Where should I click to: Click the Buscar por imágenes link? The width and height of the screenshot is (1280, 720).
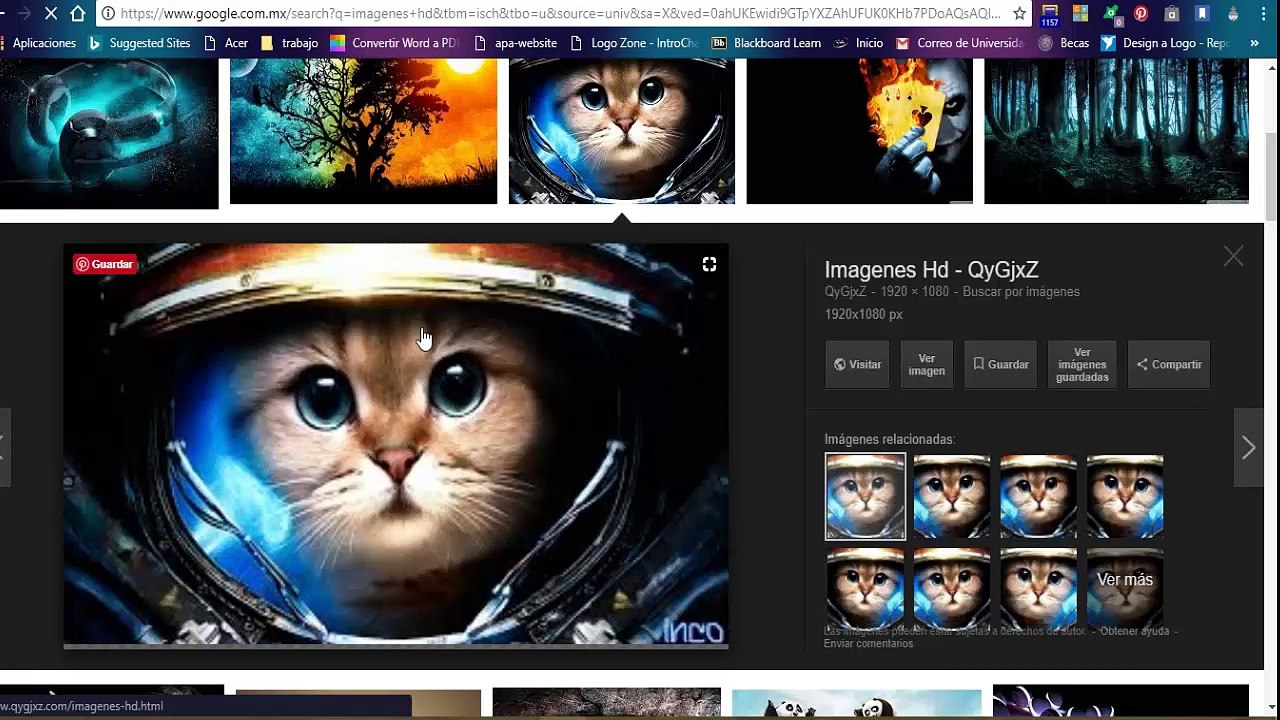coord(1021,292)
